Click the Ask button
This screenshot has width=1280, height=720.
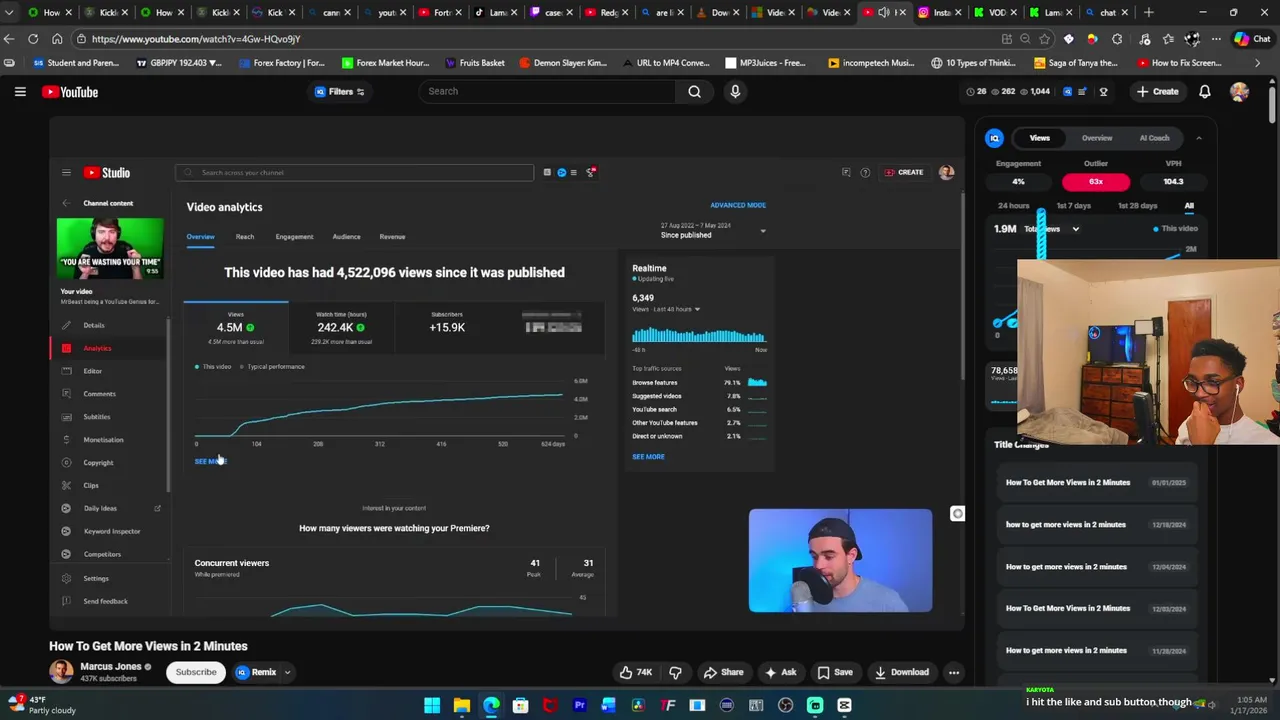pyautogui.click(x=780, y=672)
